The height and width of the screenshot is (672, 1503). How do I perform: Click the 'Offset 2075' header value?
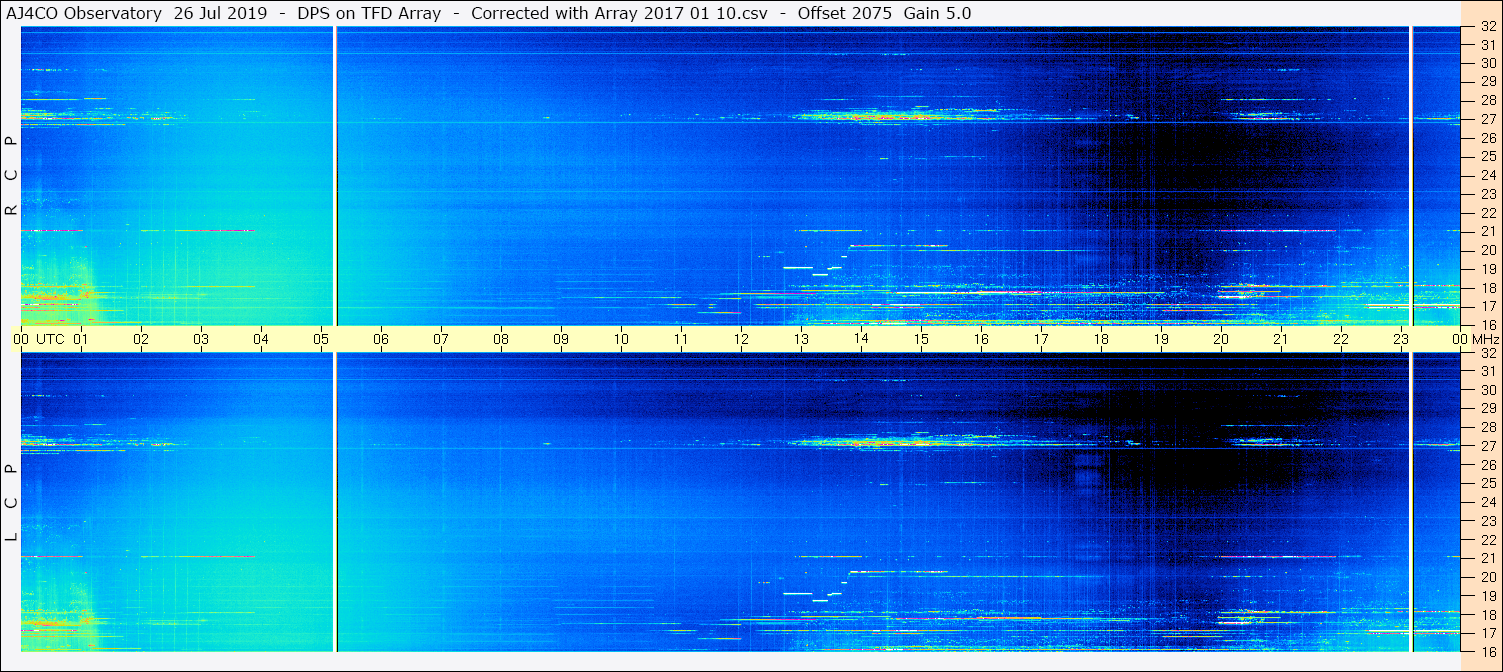point(846,13)
